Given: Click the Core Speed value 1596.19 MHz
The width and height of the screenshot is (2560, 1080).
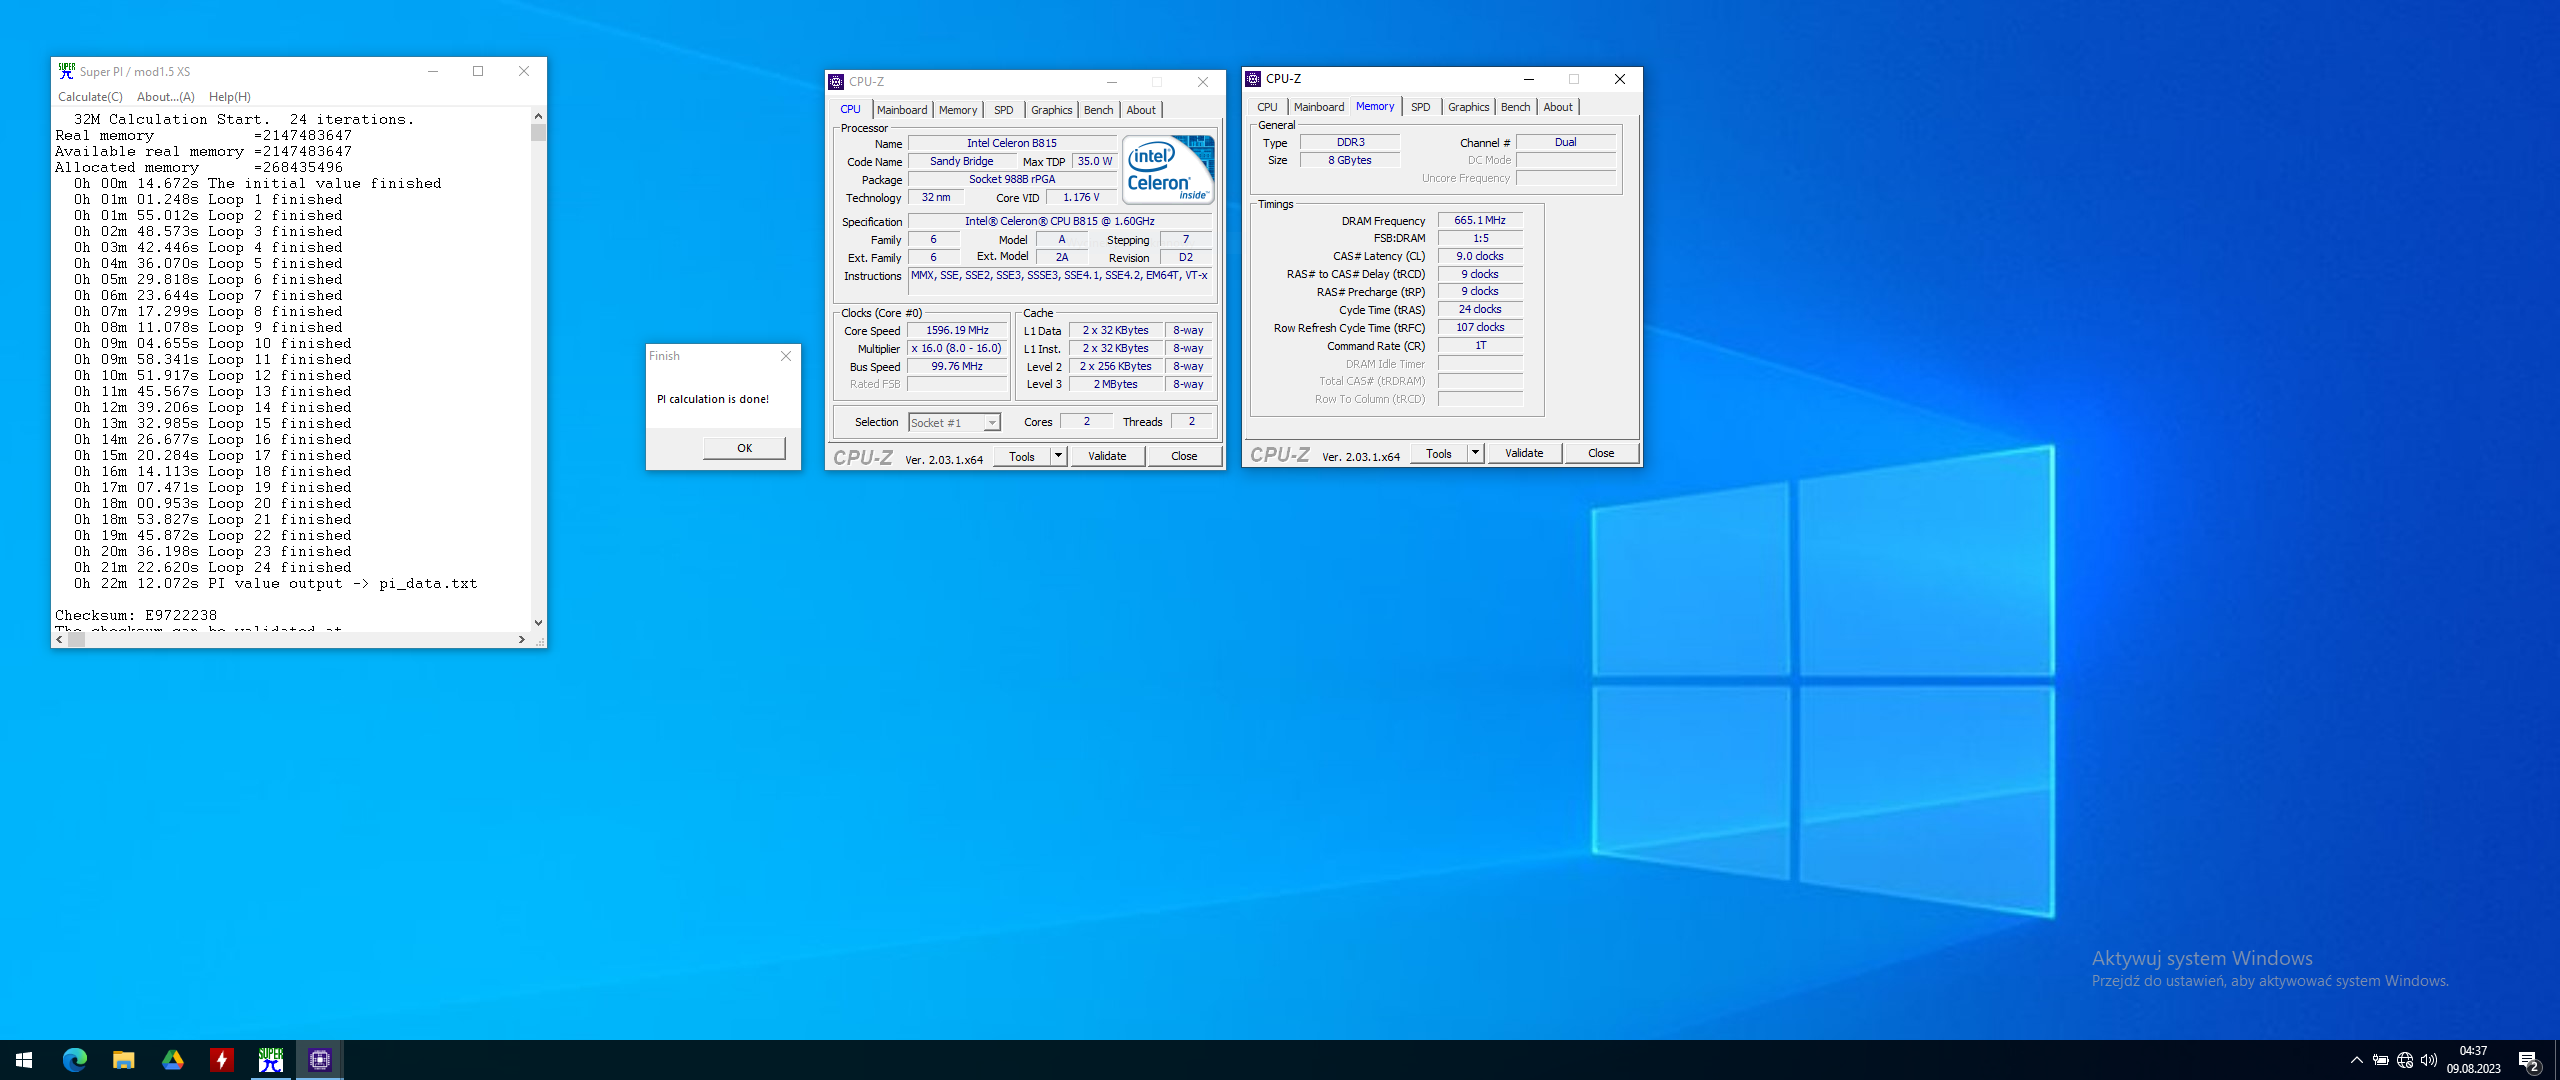Looking at the screenshot, I should click(x=957, y=330).
